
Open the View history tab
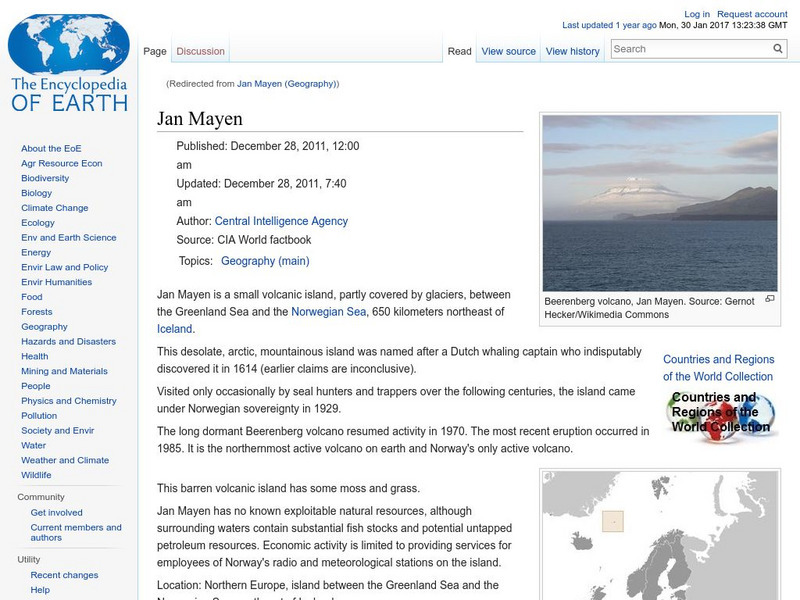click(572, 50)
